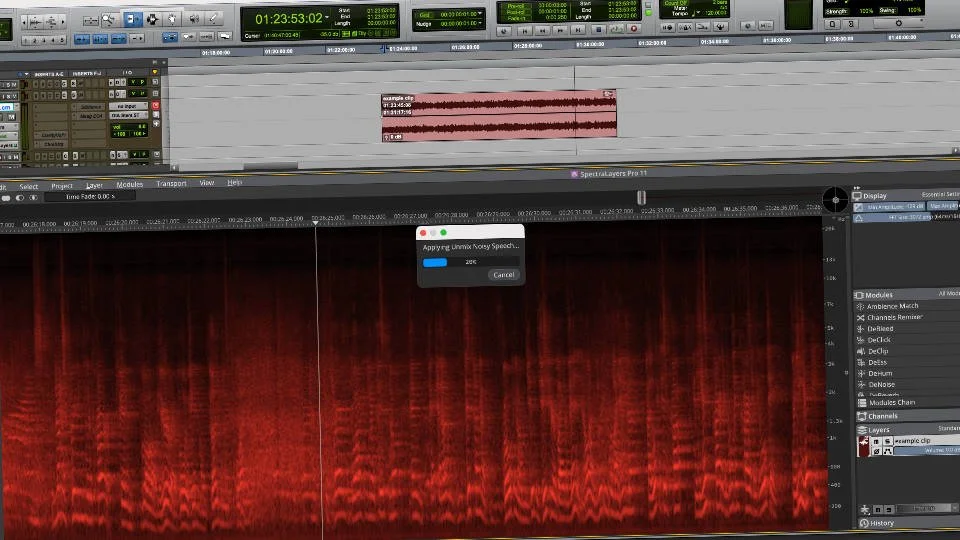This screenshot has width=960, height=540.
Task: Open the View menu in SpectraLayers
Action: [x=206, y=182]
